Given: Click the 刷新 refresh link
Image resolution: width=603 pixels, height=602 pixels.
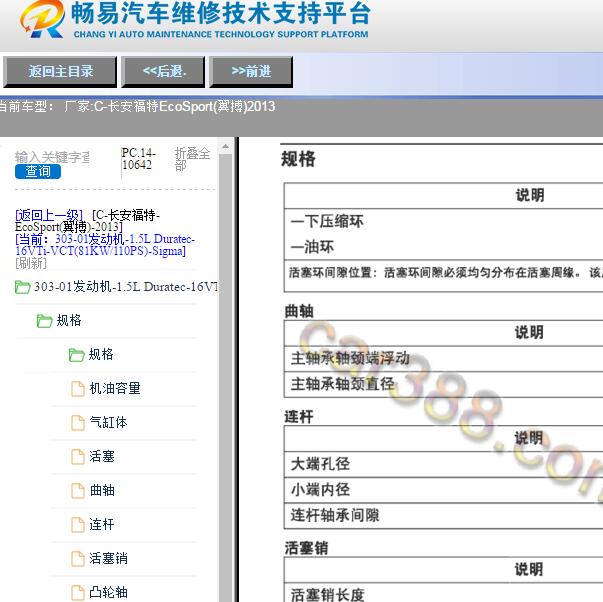Looking at the screenshot, I should [31, 263].
